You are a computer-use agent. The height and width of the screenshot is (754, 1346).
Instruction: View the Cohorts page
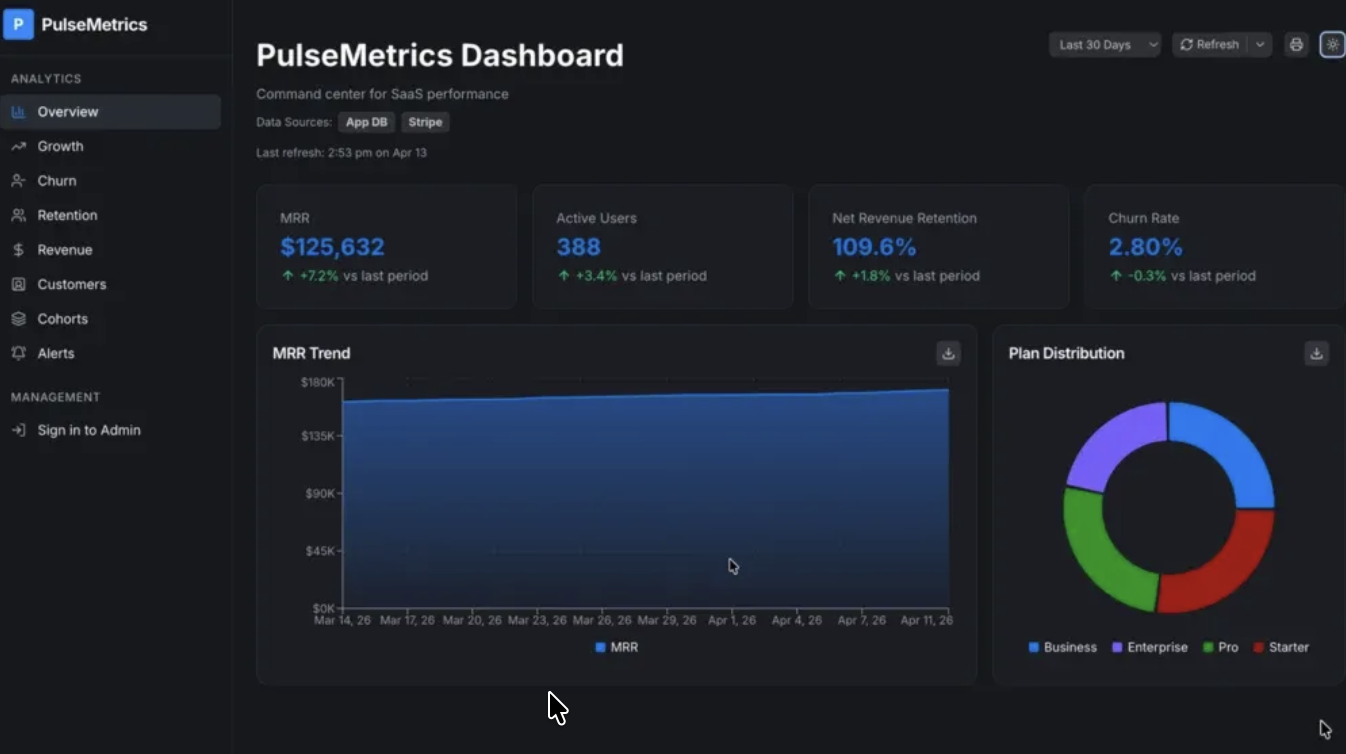click(110, 319)
